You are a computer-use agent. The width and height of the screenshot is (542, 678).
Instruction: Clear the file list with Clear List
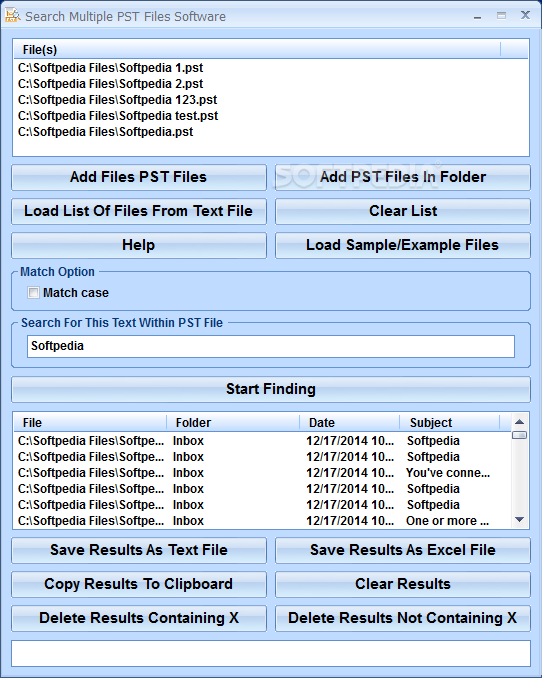403,211
